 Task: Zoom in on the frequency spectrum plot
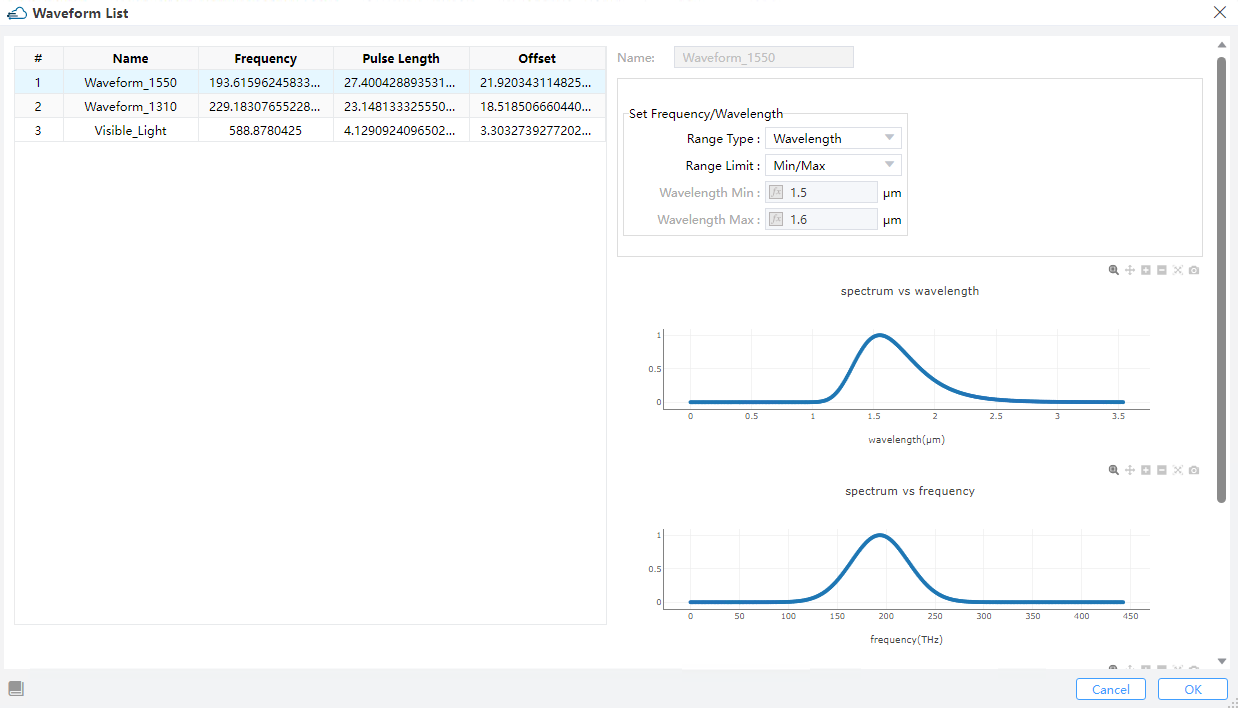1146,470
